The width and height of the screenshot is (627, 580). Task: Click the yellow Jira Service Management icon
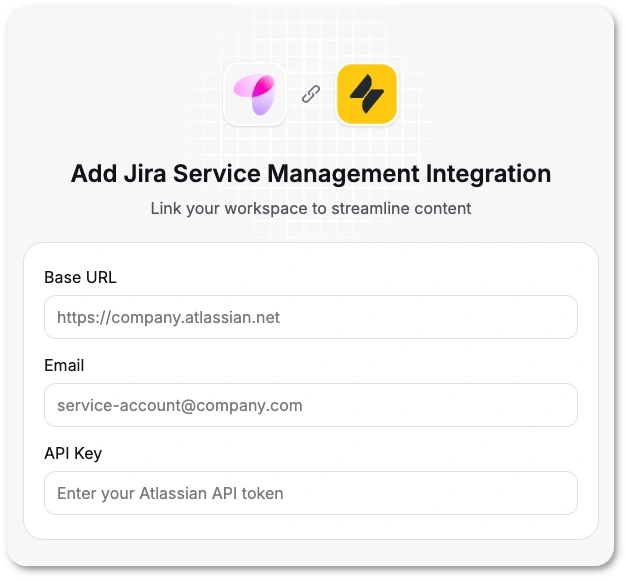click(367, 94)
